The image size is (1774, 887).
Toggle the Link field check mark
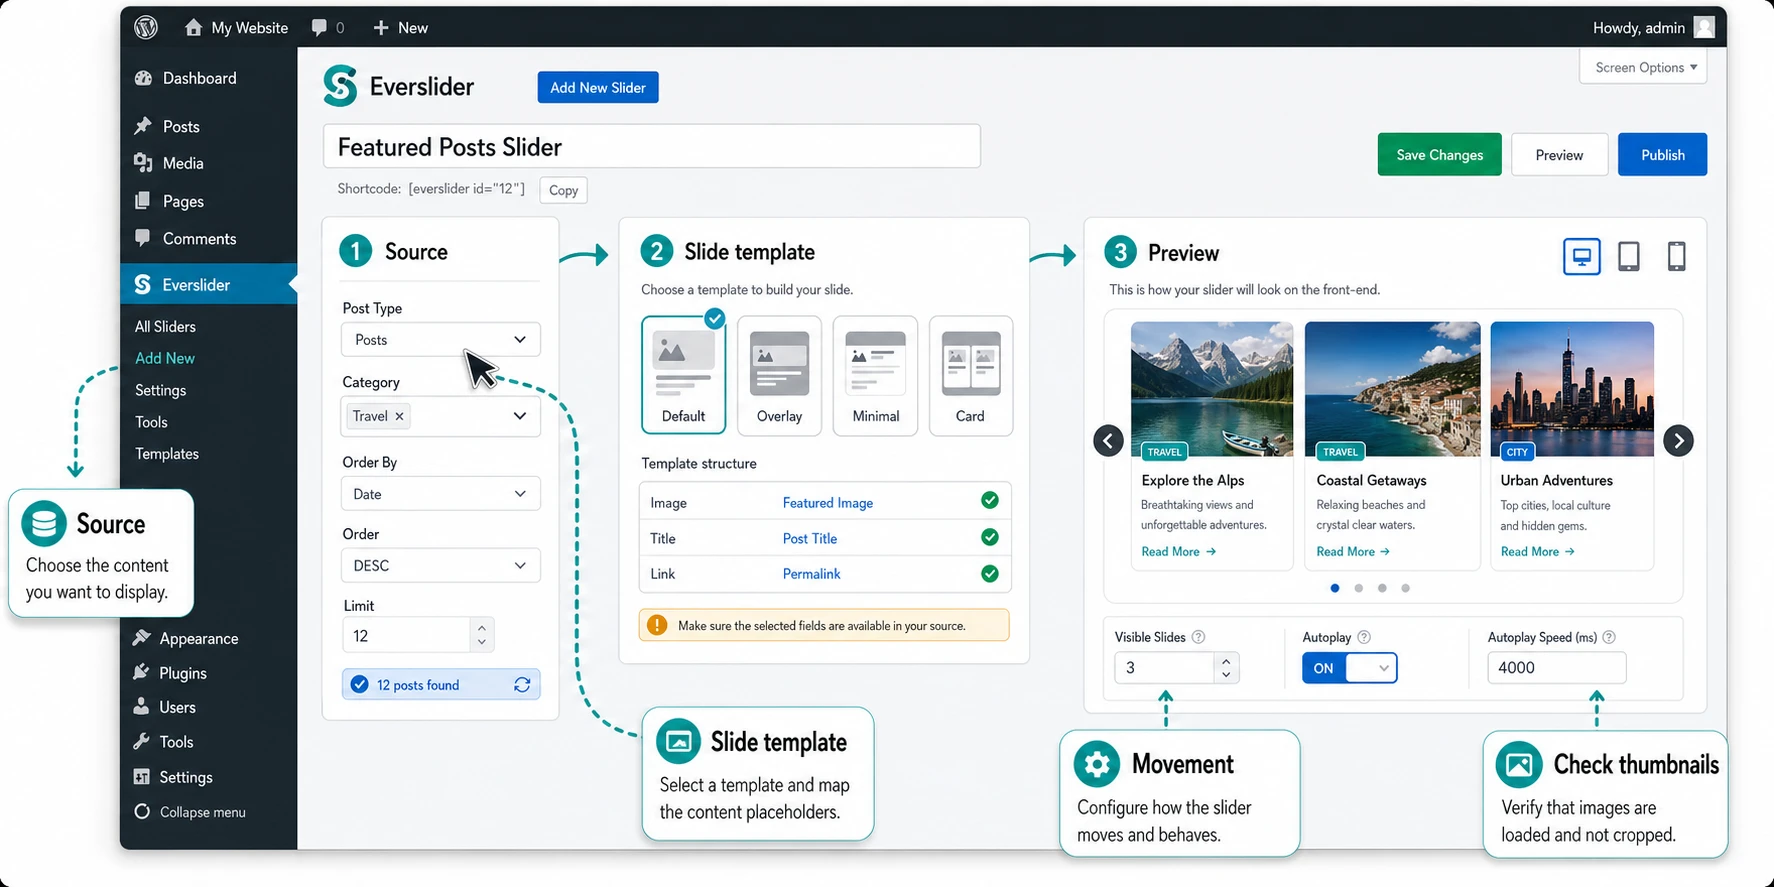pyautogui.click(x=989, y=573)
